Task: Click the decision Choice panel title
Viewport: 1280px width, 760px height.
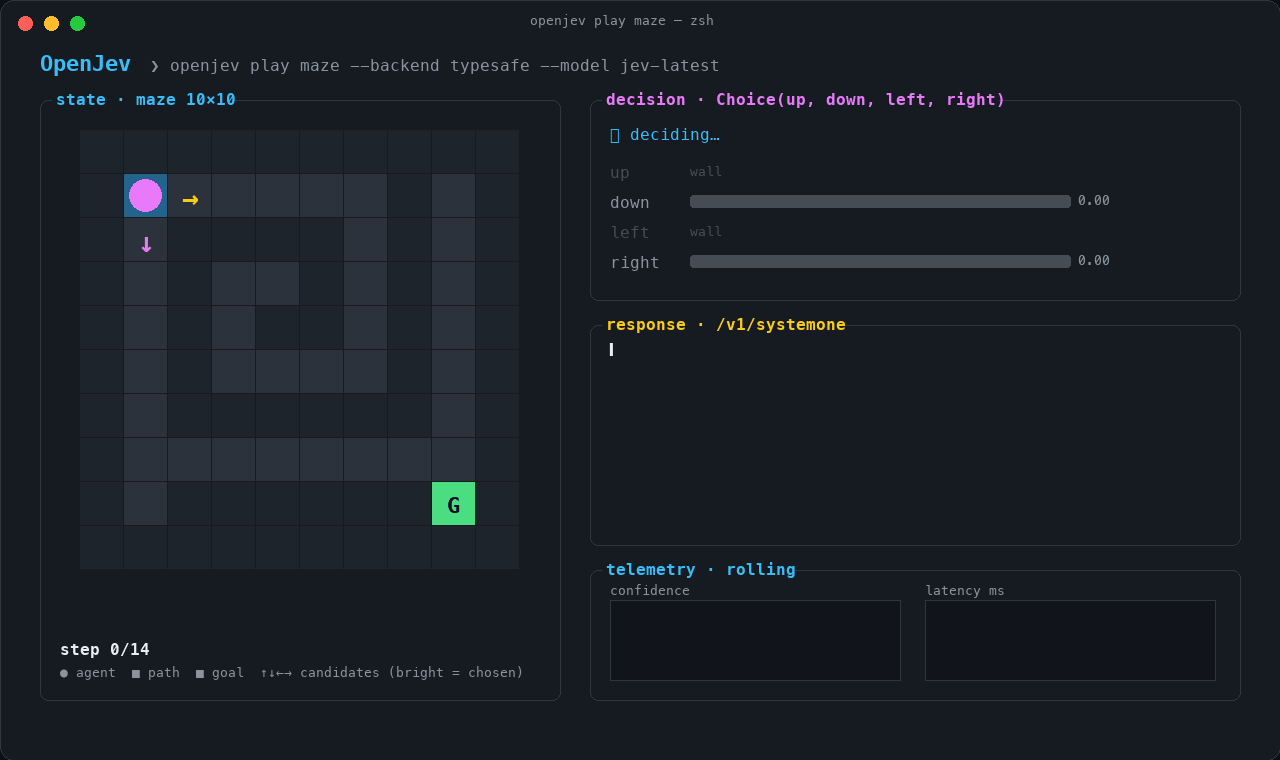Action: 806,100
